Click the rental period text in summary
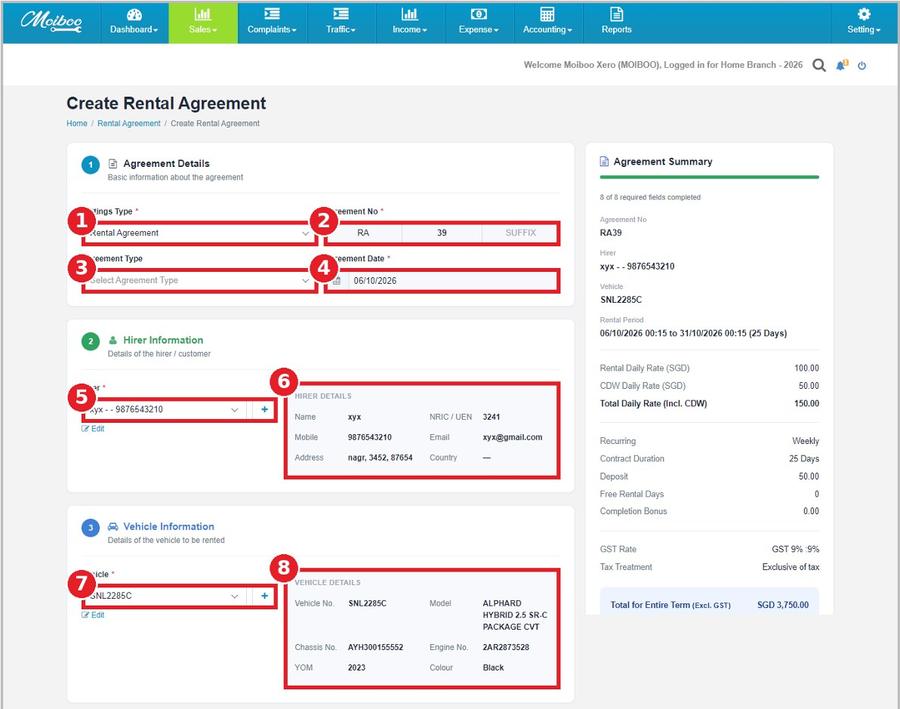The height and width of the screenshot is (709, 900). point(693,334)
